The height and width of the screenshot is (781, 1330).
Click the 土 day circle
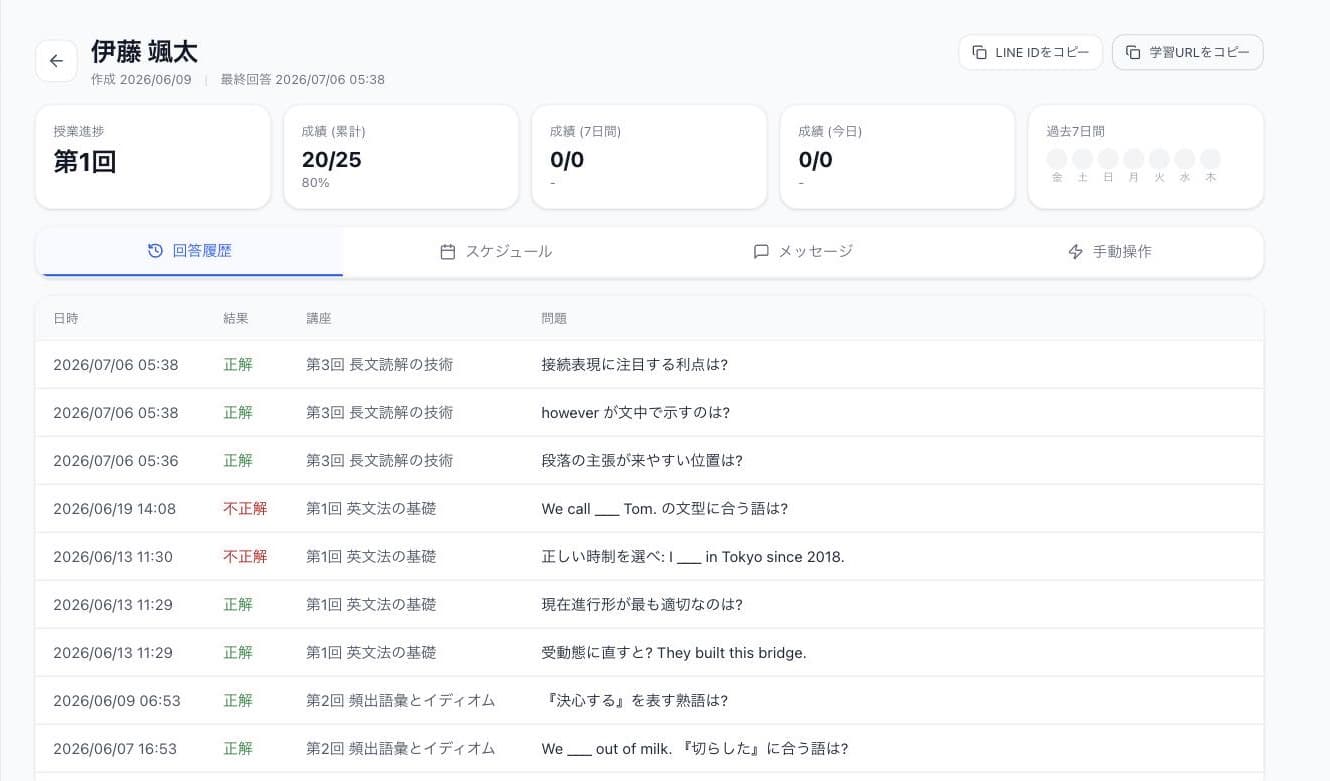1082,159
